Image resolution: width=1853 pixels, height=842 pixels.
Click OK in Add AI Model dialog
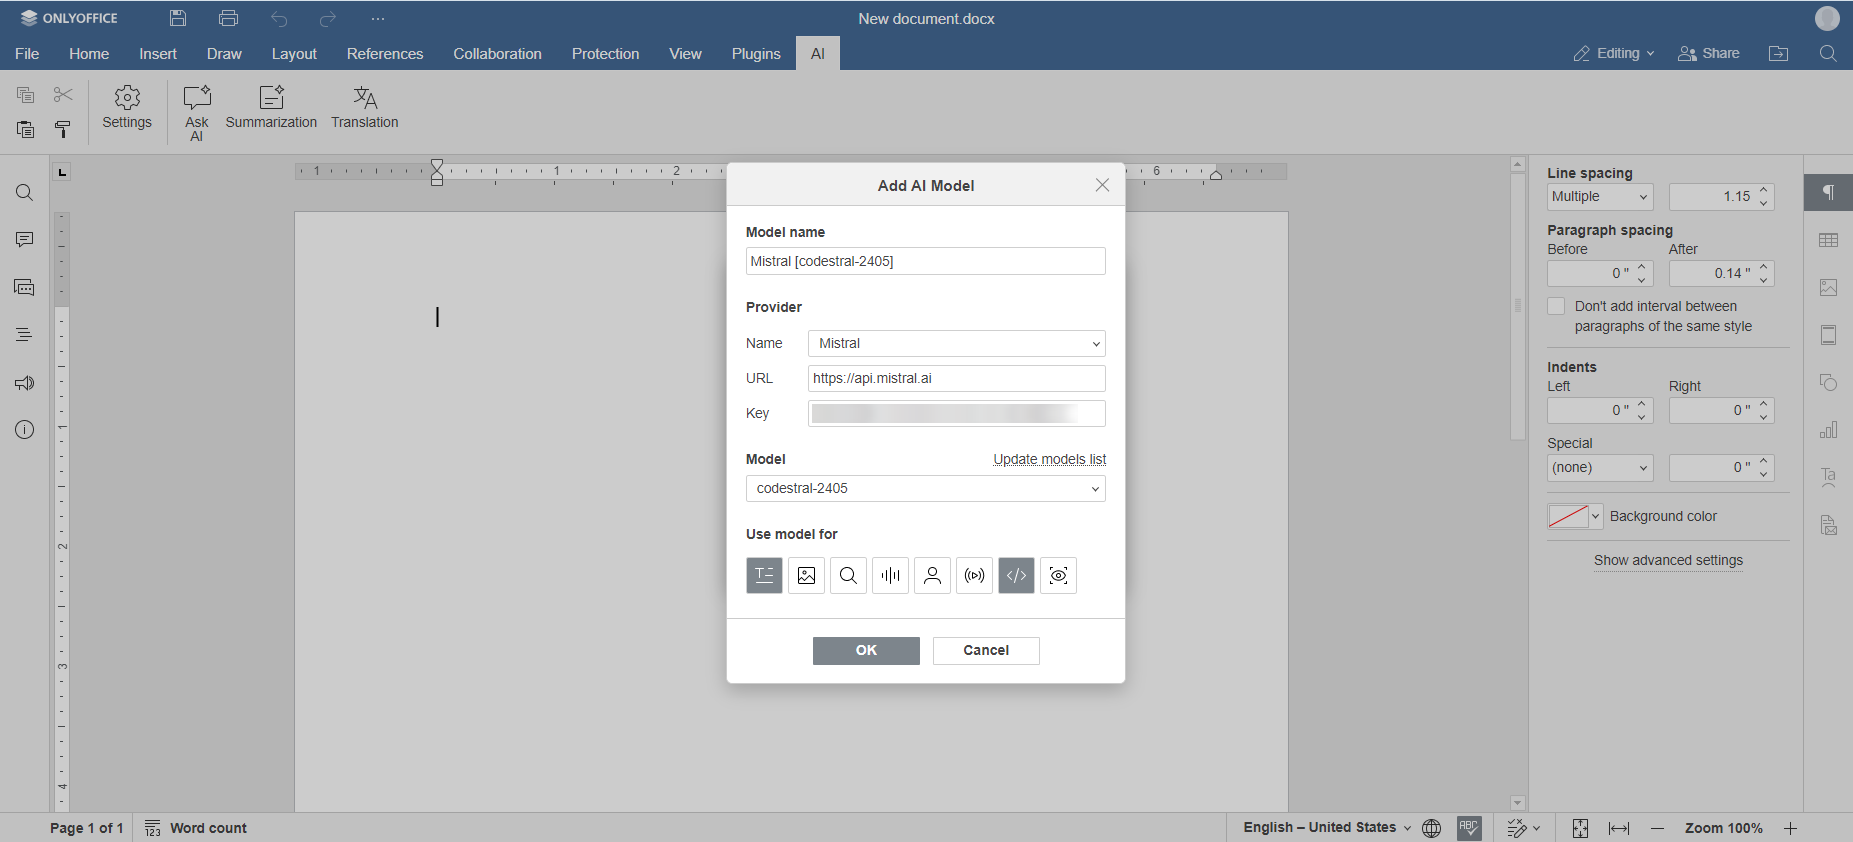pos(866,651)
